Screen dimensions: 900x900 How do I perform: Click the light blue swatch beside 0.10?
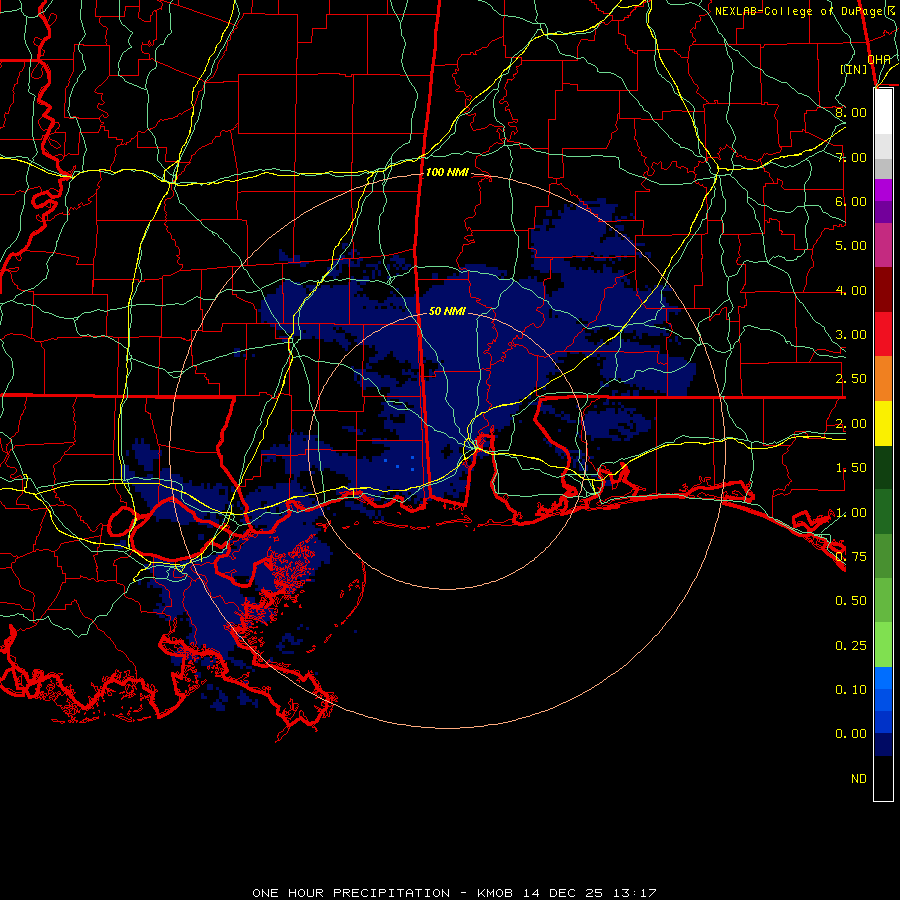(883, 678)
